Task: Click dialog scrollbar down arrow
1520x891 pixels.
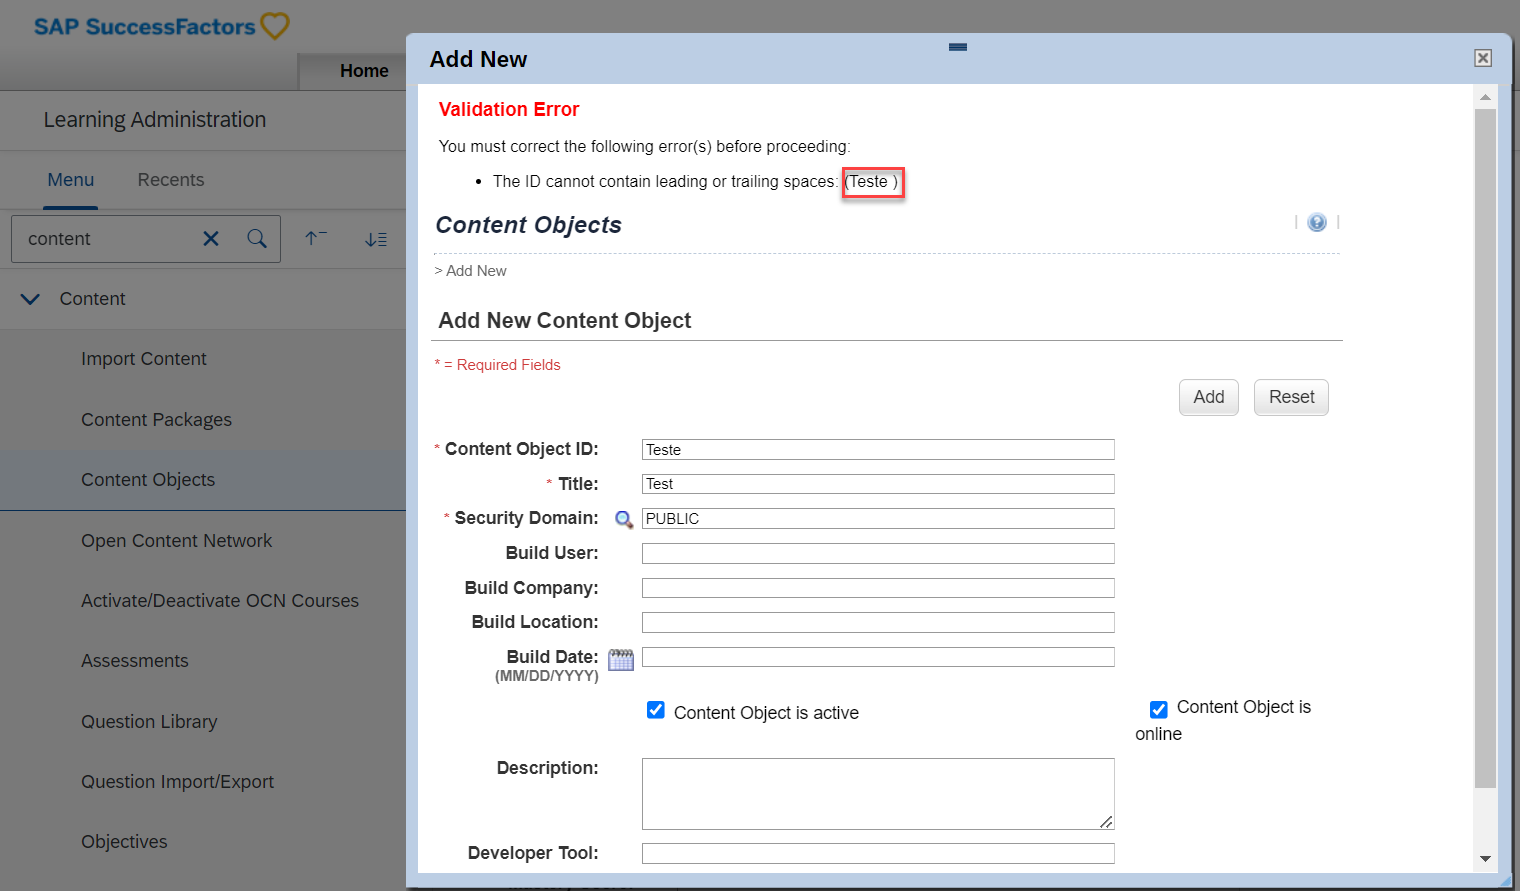Action: tap(1485, 858)
